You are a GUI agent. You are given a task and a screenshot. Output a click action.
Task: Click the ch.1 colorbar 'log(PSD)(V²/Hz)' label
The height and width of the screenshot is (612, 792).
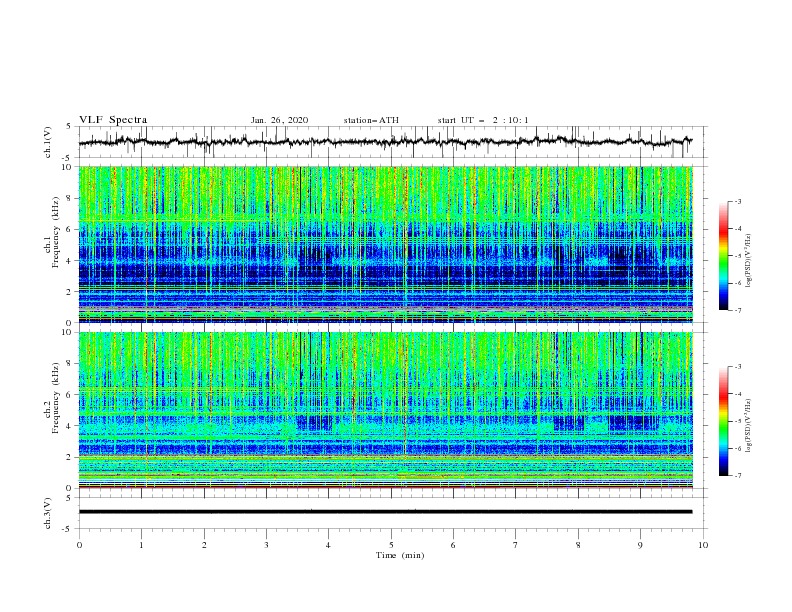tap(748, 261)
